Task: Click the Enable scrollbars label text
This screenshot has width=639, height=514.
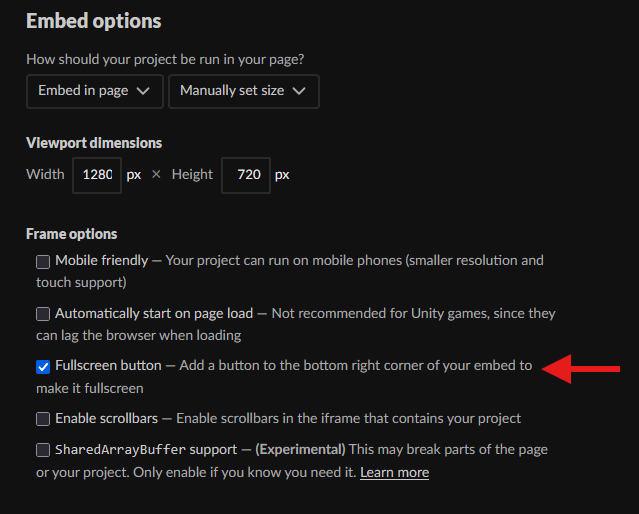Action: 106,419
